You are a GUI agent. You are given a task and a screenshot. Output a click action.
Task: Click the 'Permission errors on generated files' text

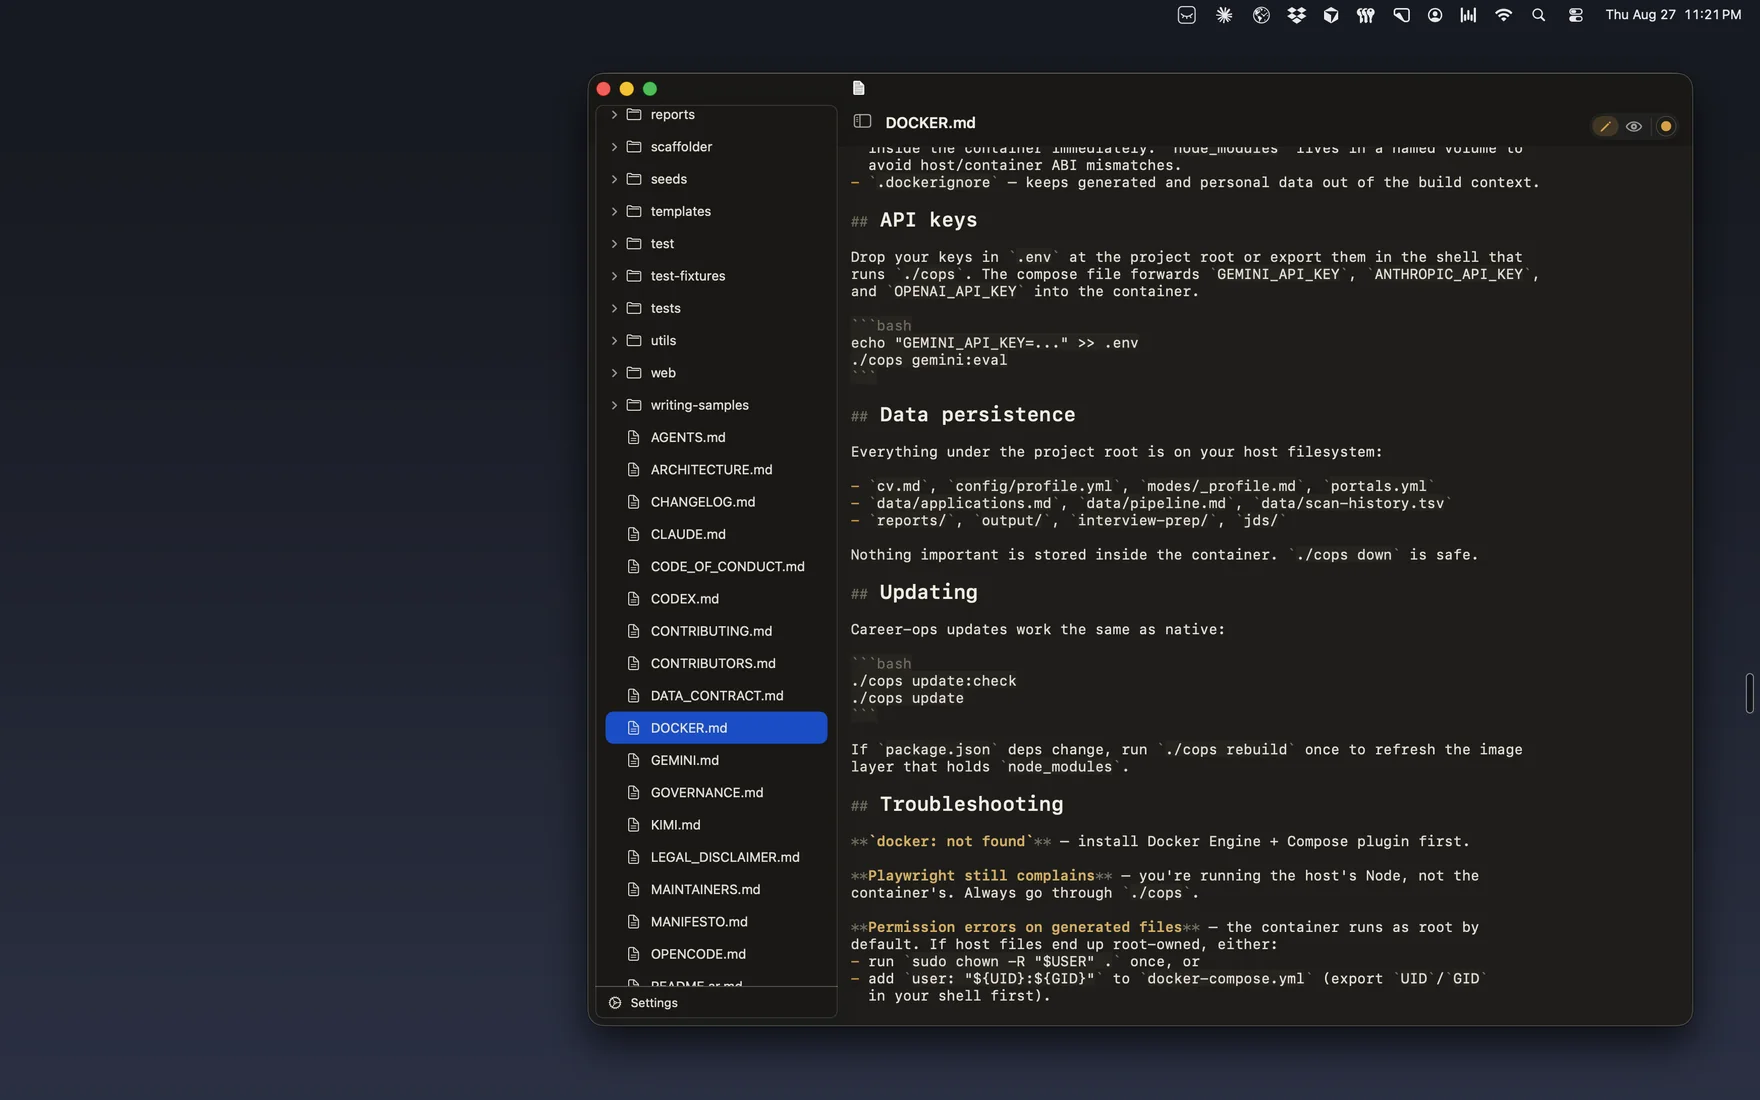coord(1025,928)
